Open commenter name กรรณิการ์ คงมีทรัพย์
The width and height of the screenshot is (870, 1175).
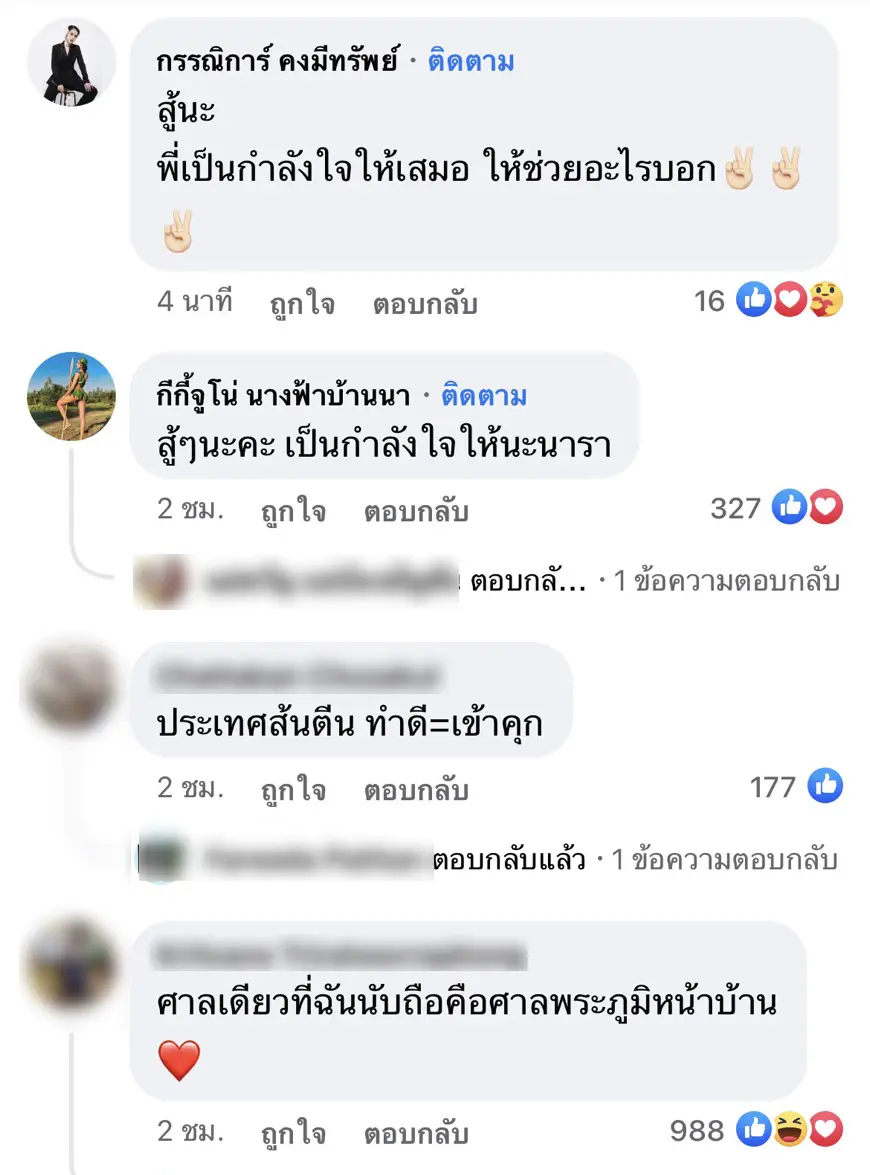[277, 61]
